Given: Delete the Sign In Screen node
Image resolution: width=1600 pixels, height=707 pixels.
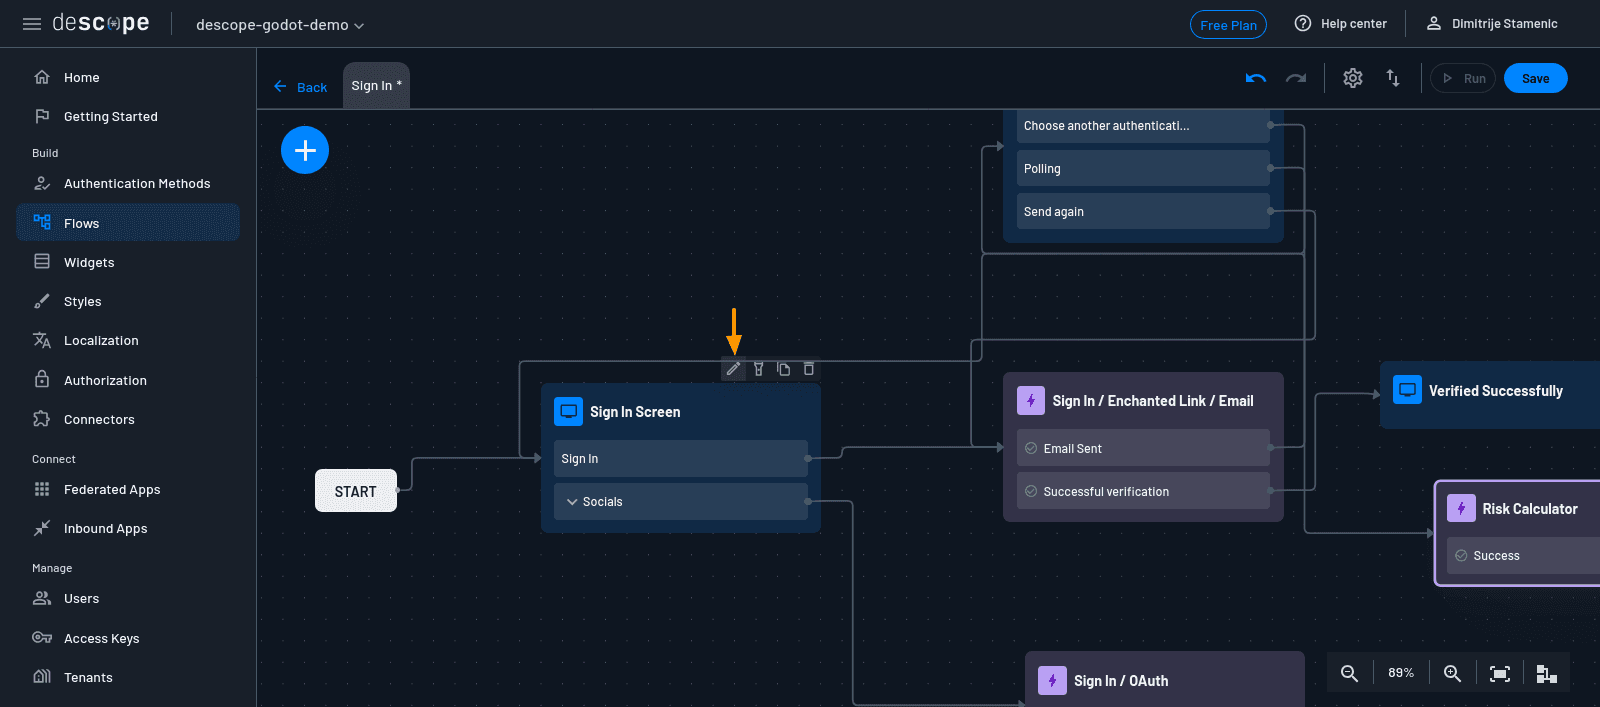Looking at the screenshot, I should pos(809,369).
